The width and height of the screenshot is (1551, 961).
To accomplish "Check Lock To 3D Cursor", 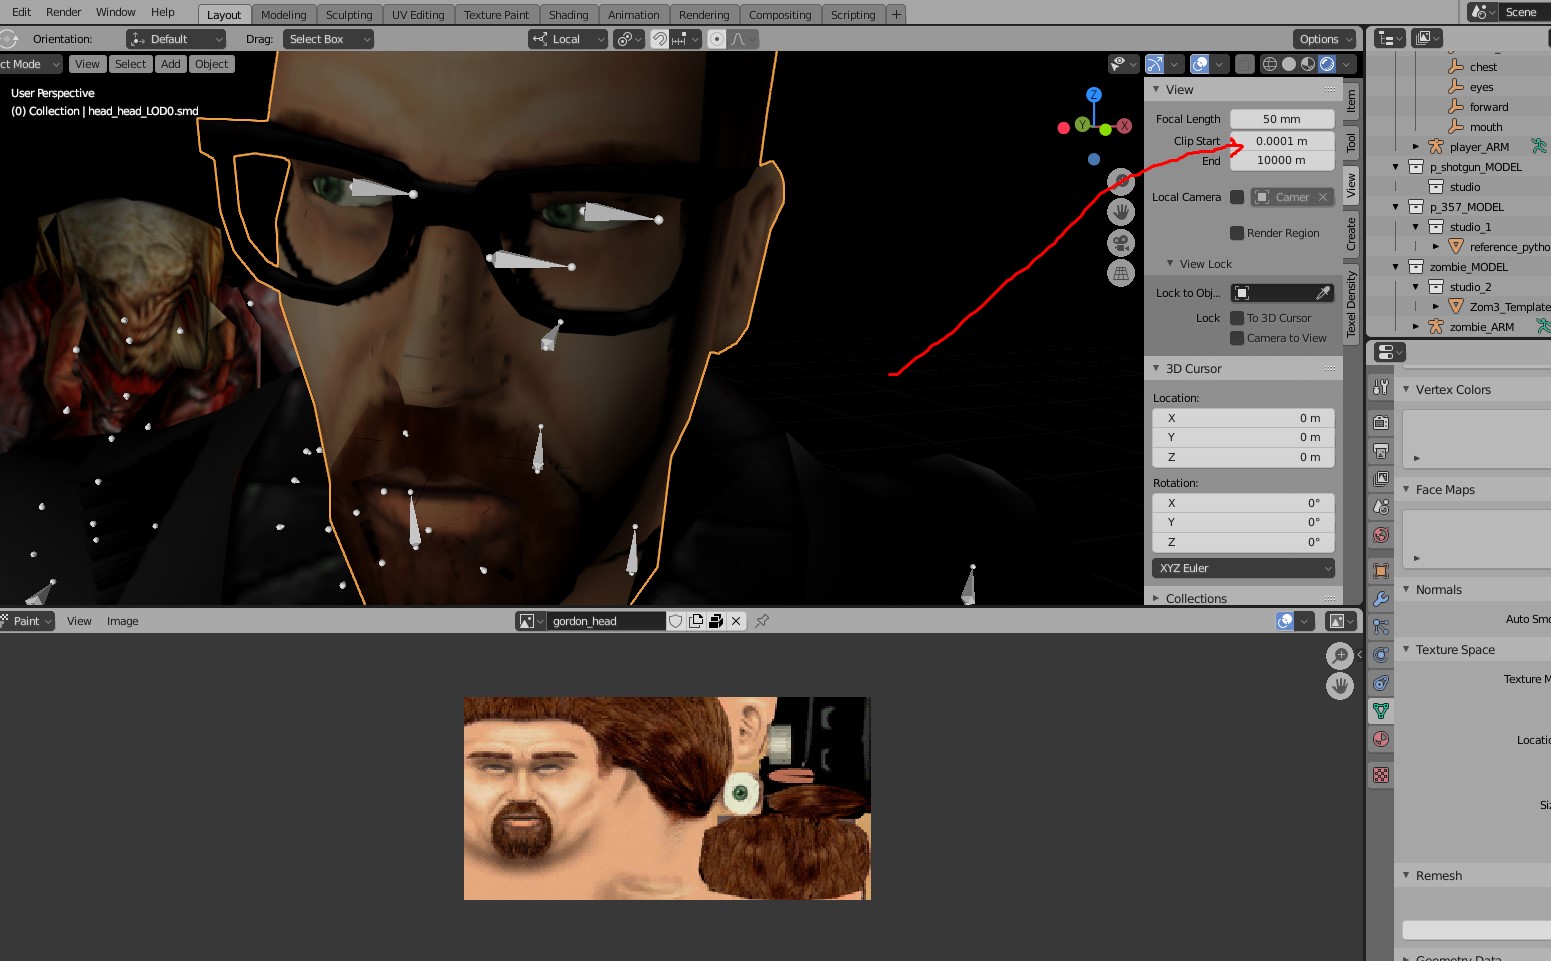I will coord(1237,318).
